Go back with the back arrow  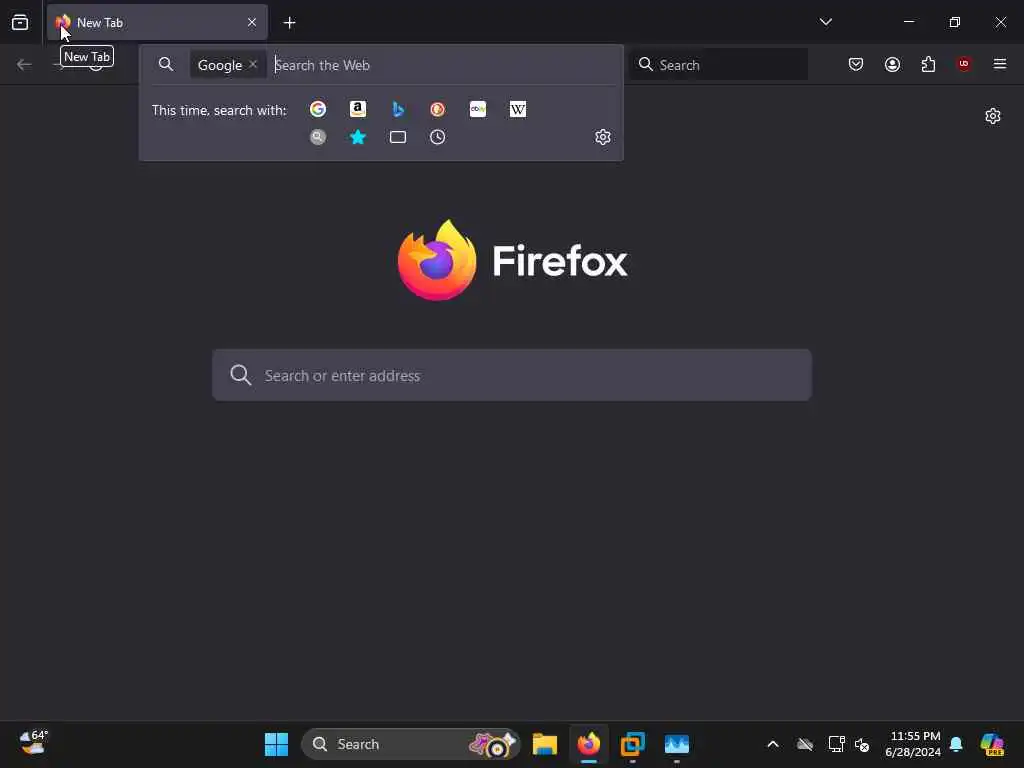tap(24, 64)
